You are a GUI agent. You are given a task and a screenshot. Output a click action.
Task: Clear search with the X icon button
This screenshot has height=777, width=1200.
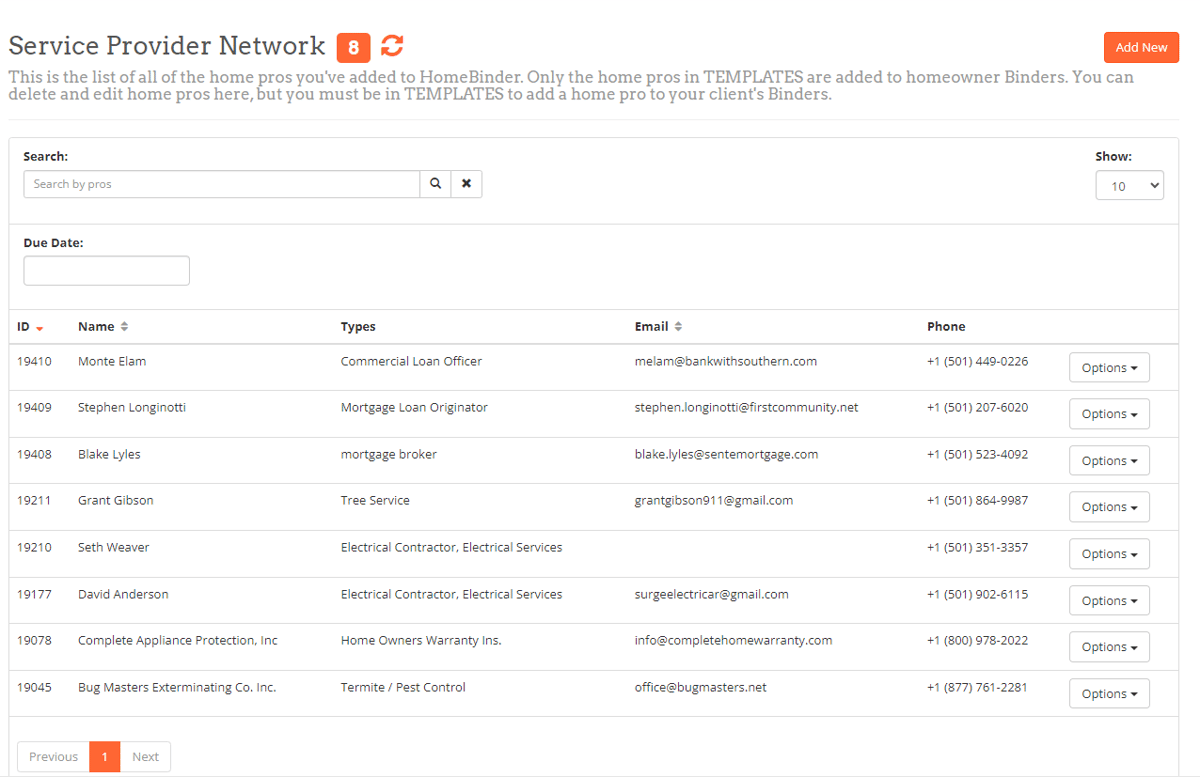[x=466, y=184]
